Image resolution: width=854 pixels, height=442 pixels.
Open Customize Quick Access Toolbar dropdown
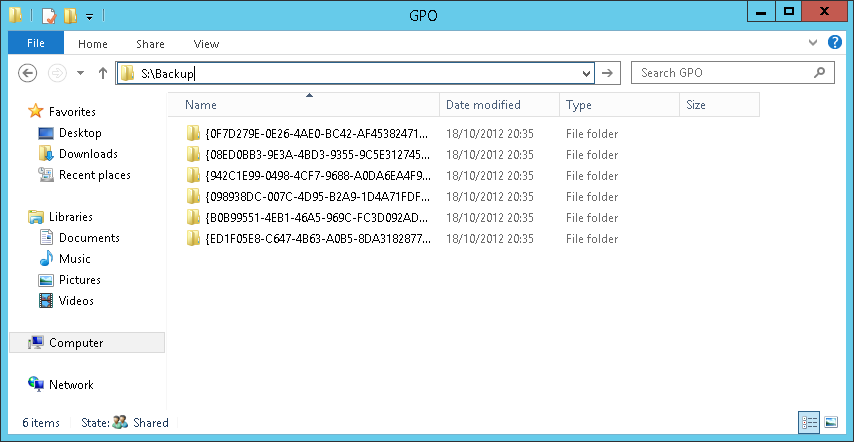(x=89, y=16)
